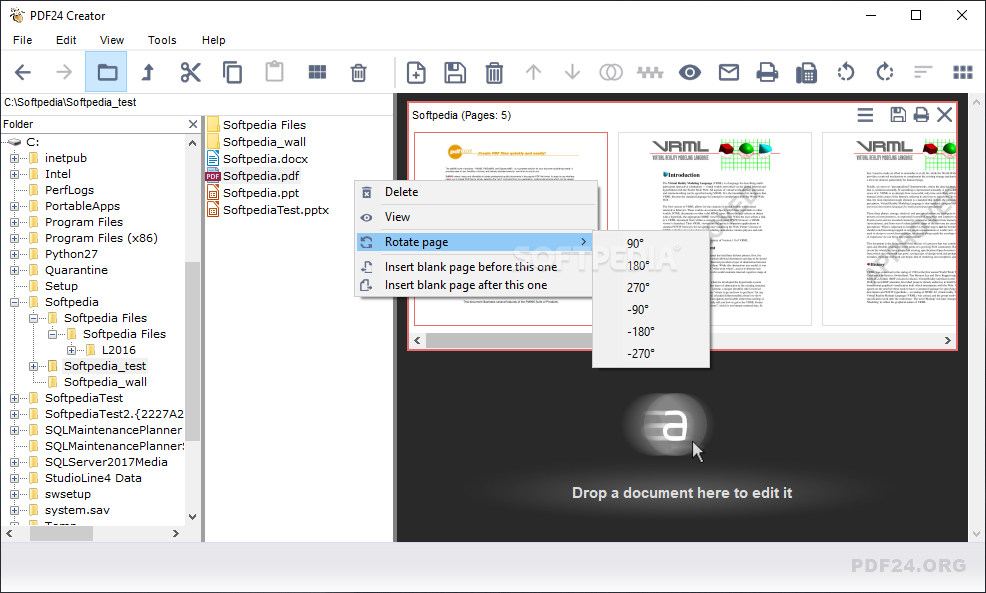Viewport: 986px width, 593px height.
Task: Go back with the left arrow toolbar icon
Action: (23, 73)
